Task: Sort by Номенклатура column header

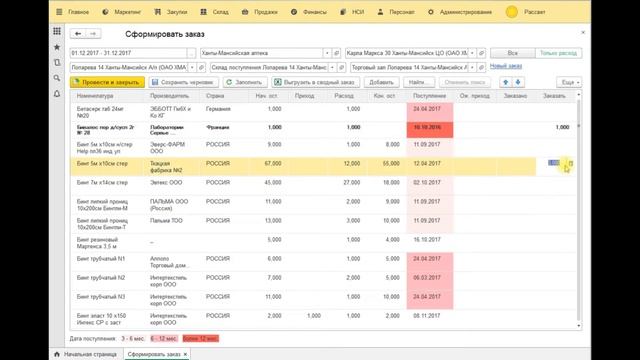Action: (x=107, y=96)
